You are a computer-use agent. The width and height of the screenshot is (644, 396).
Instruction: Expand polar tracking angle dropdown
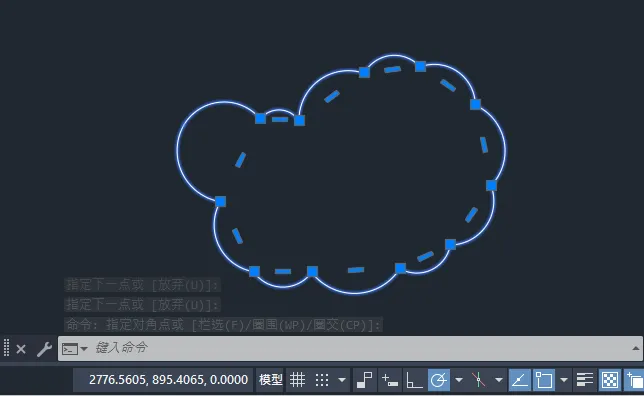[459, 380]
